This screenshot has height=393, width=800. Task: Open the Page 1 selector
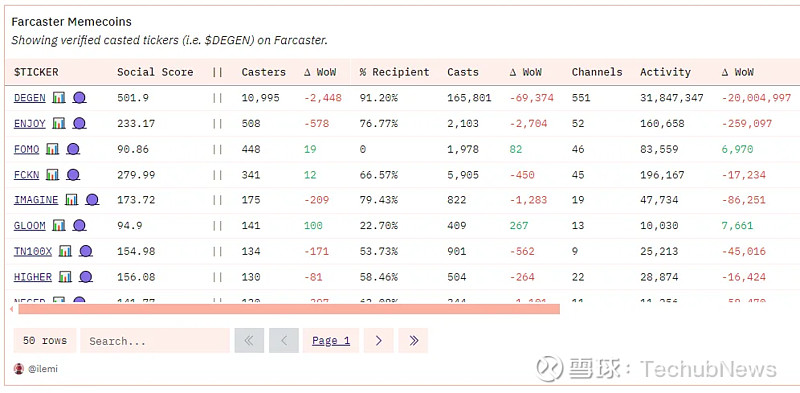(331, 340)
